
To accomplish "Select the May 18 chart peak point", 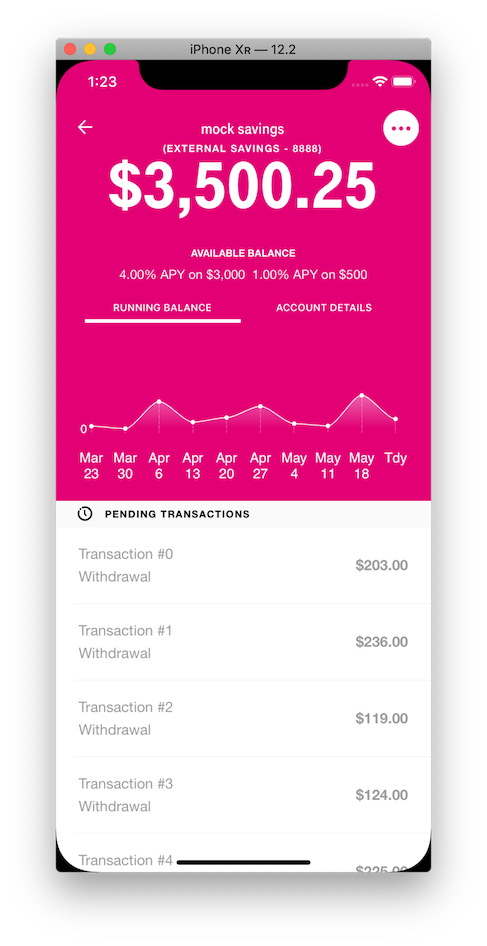I will click(x=361, y=395).
